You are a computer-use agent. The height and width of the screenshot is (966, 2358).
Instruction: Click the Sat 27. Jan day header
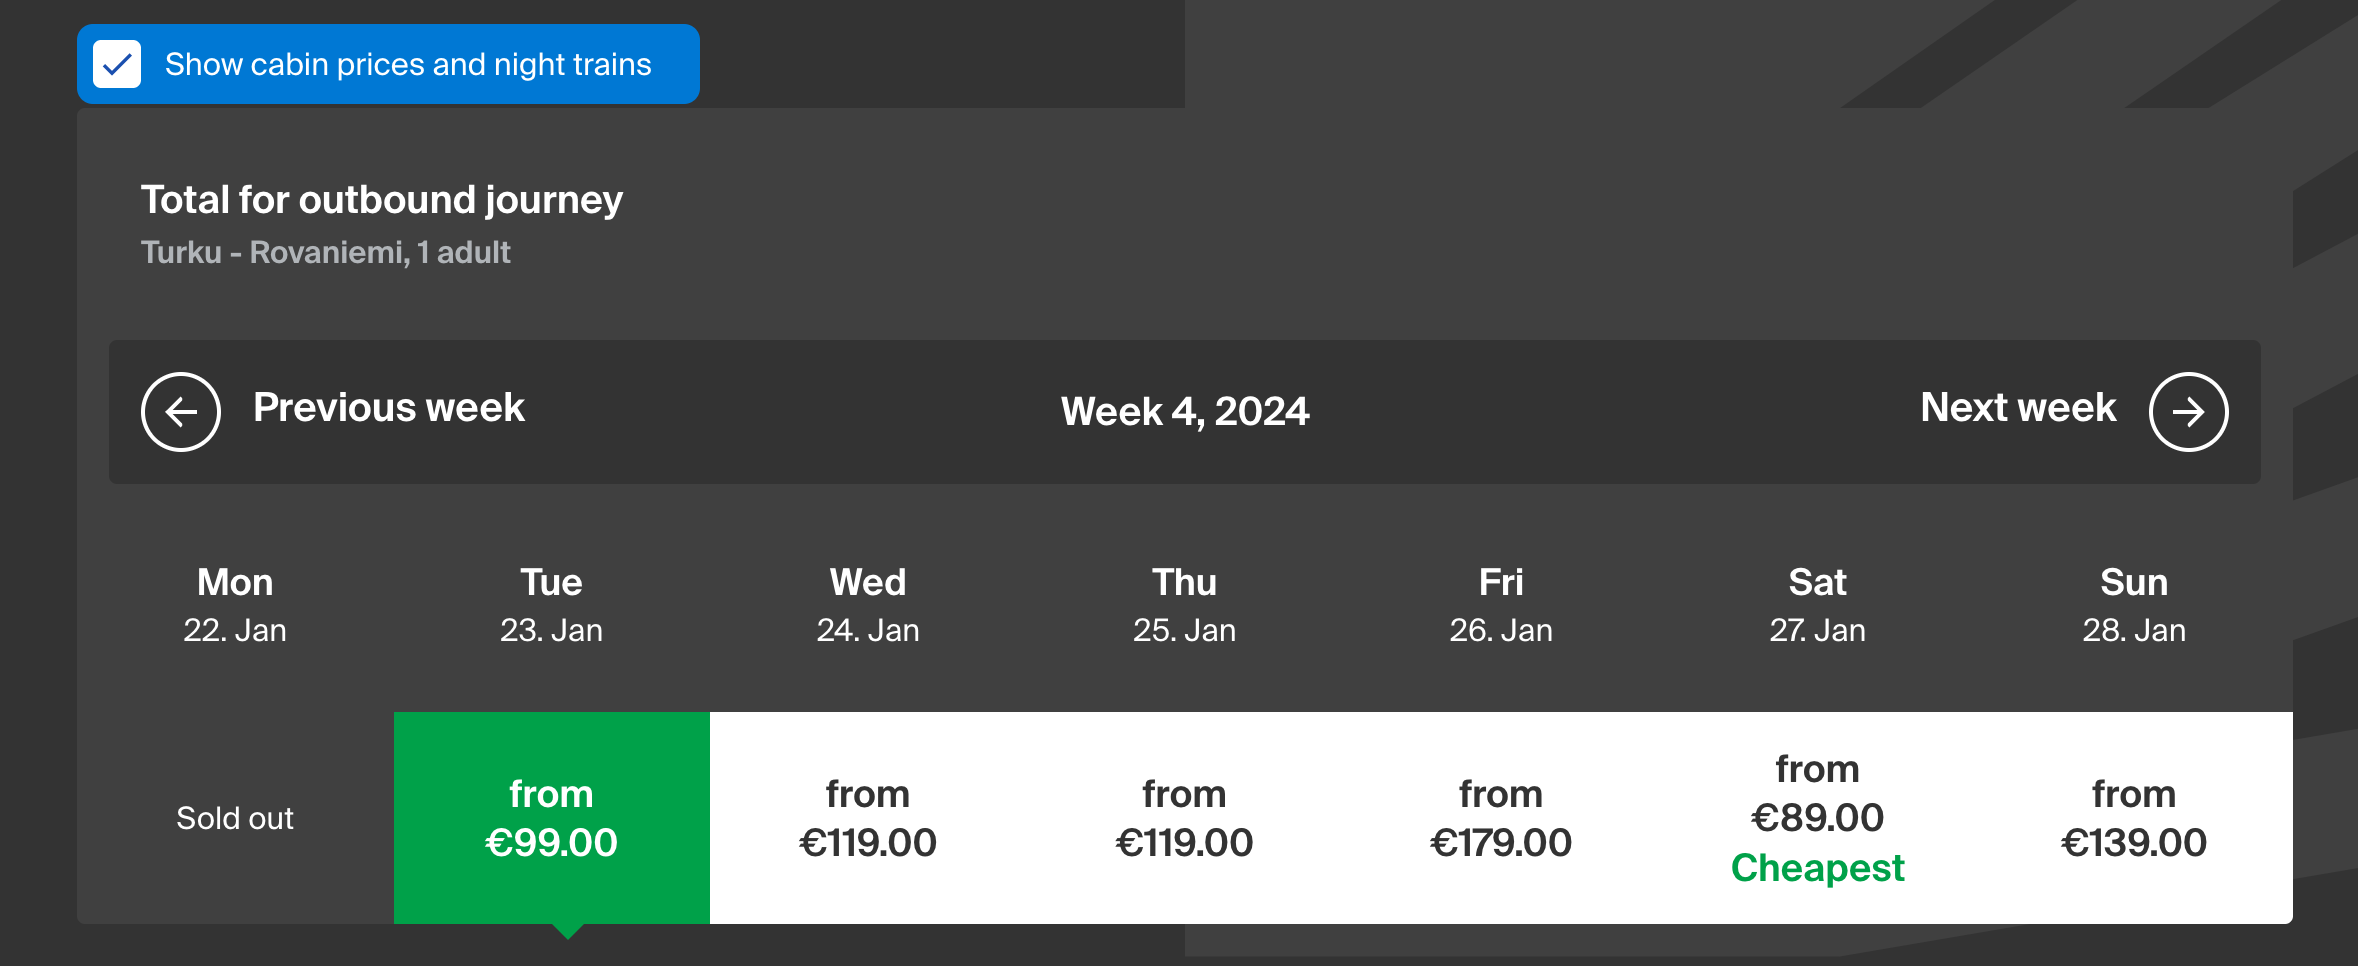click(x=1817, y=604)
